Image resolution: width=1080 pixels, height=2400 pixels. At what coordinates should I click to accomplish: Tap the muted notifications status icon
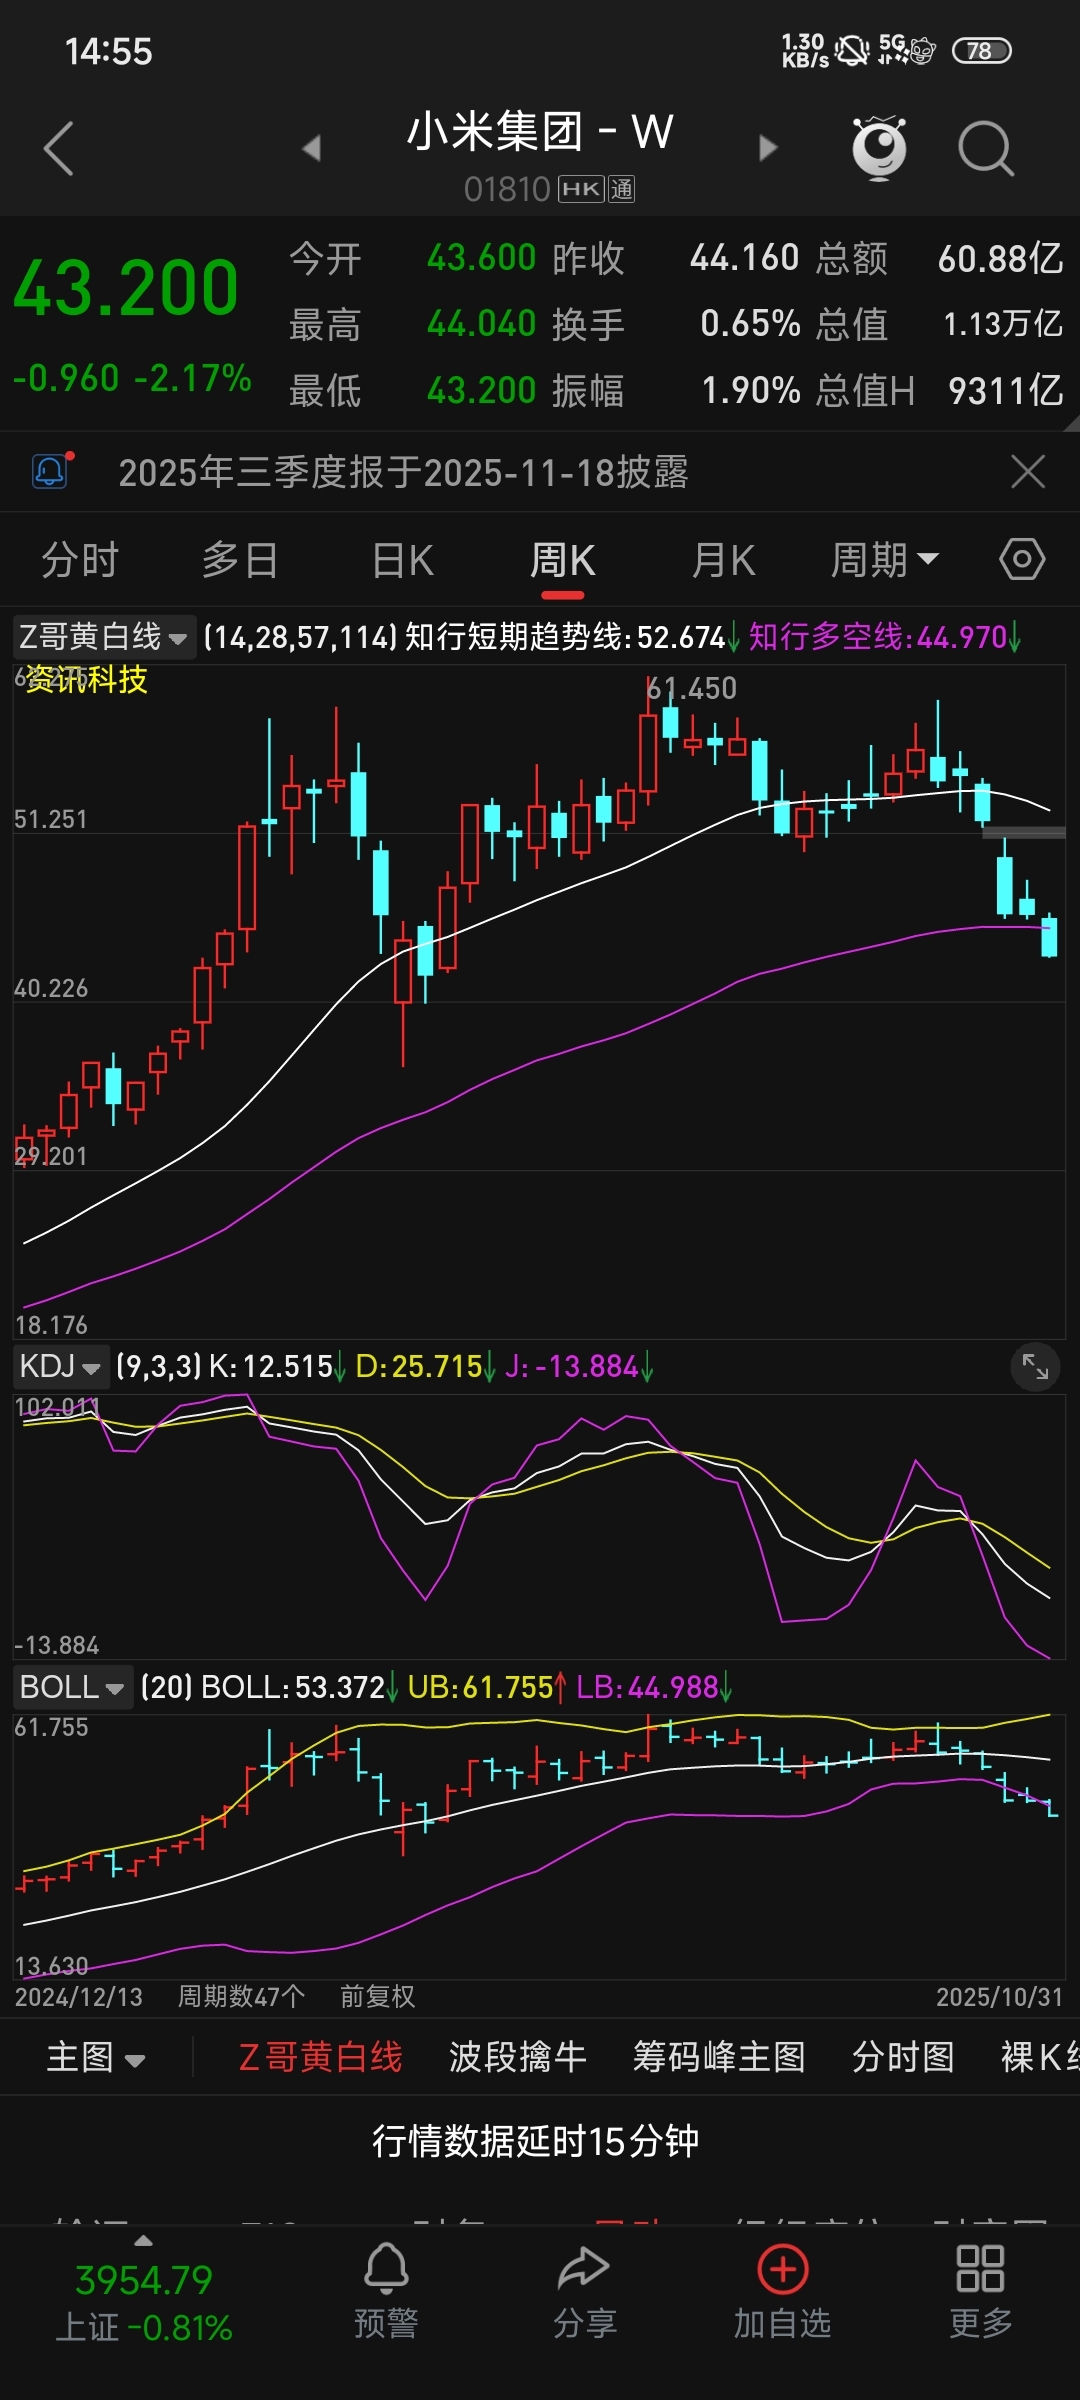[852, 50]
